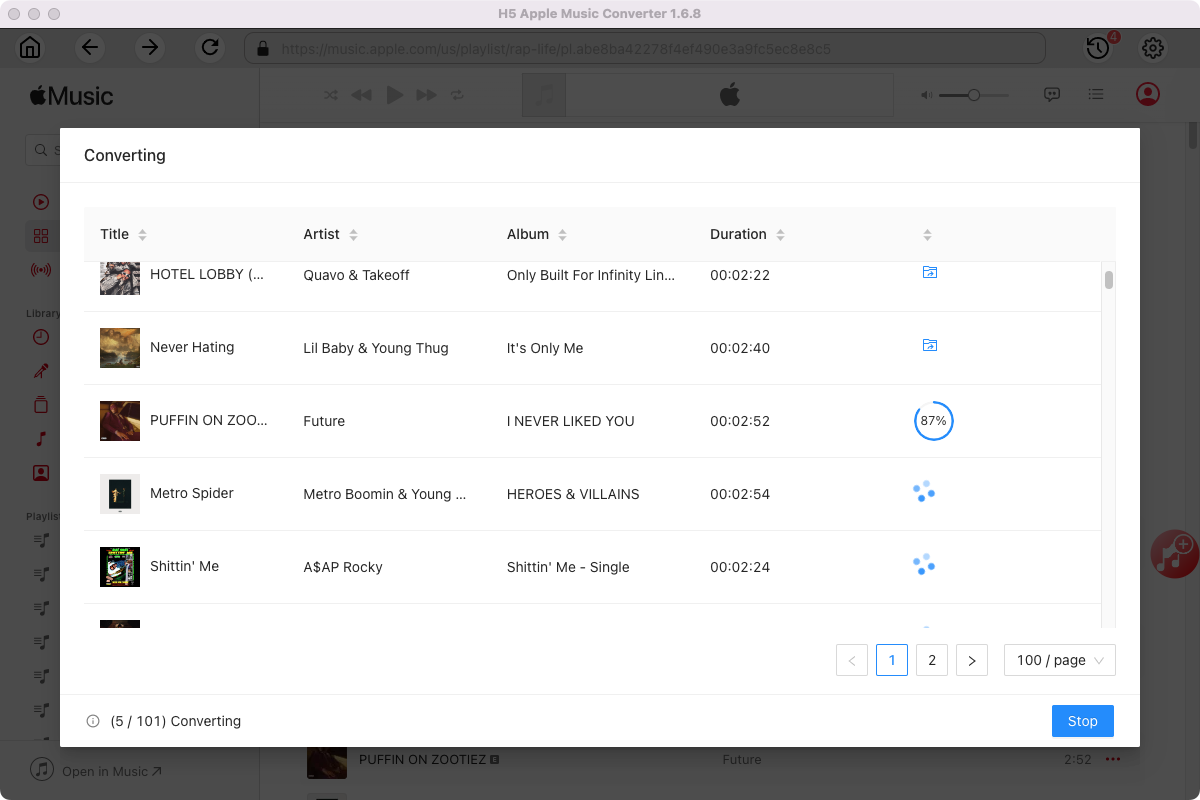Click the I NEVER LIKED YOU album

point(571,421)
